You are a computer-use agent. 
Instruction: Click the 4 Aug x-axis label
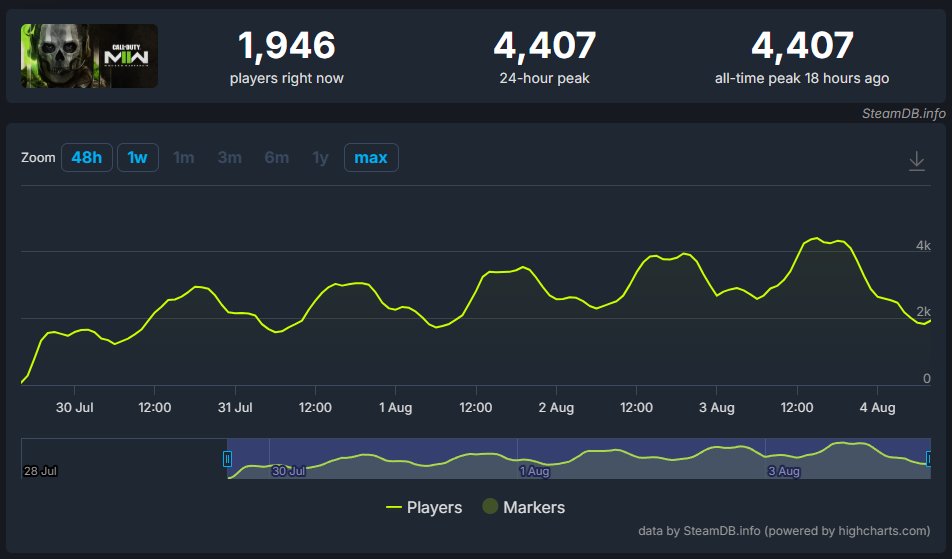click(x=877, y=408)
